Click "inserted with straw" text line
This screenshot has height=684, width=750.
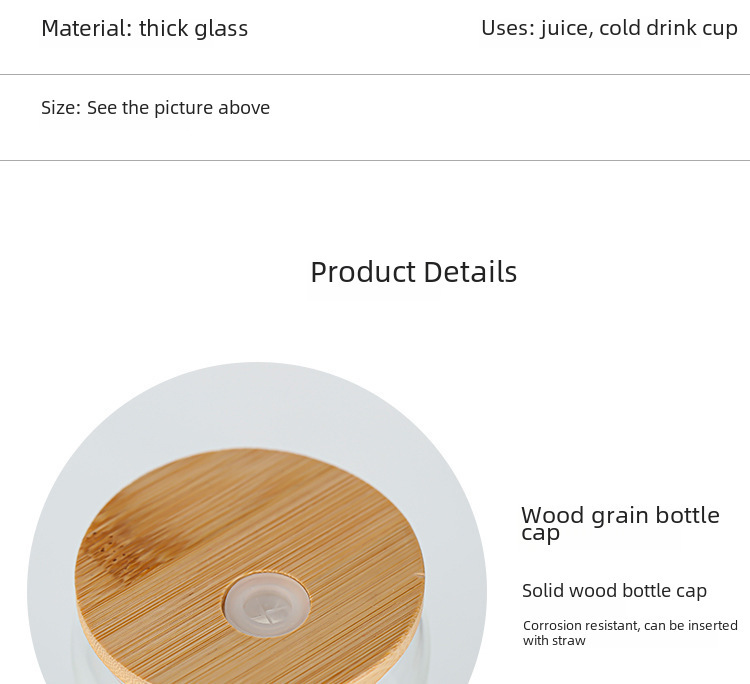(554, 641)
